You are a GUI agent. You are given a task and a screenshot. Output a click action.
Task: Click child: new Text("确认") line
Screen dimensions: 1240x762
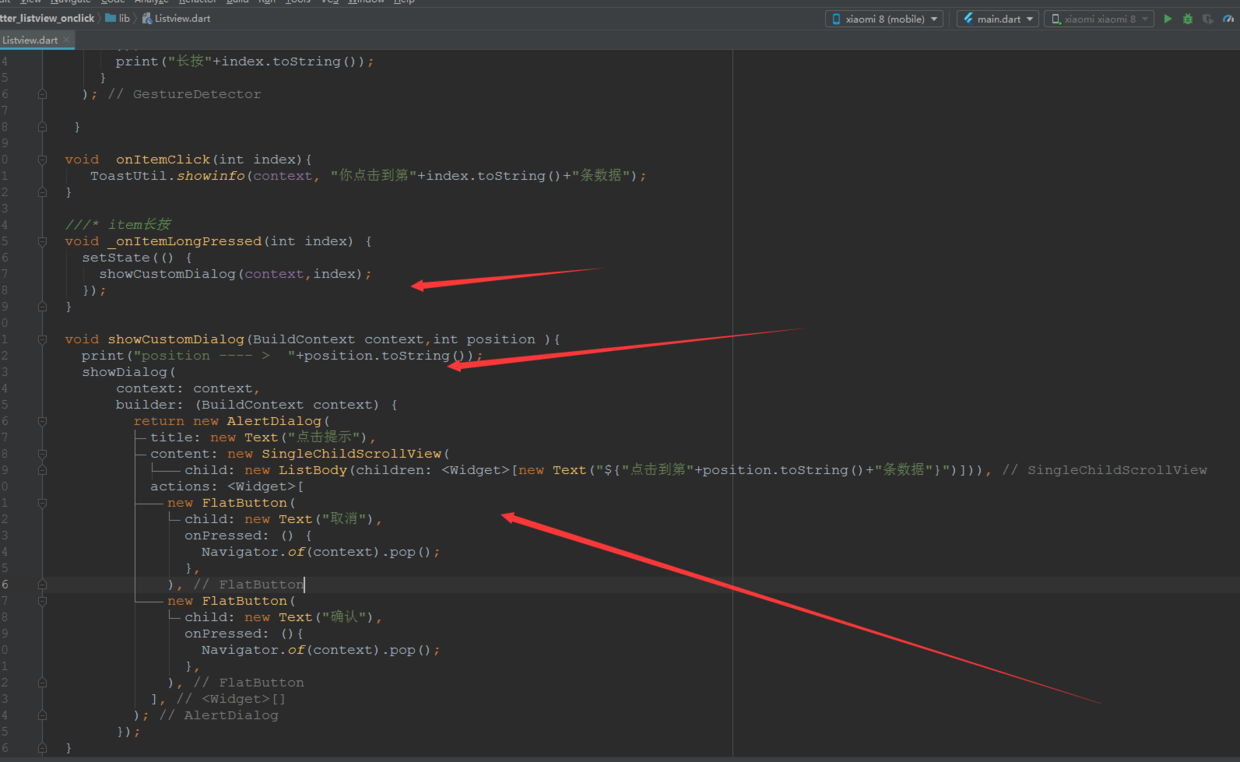click(x=283, y=617)
